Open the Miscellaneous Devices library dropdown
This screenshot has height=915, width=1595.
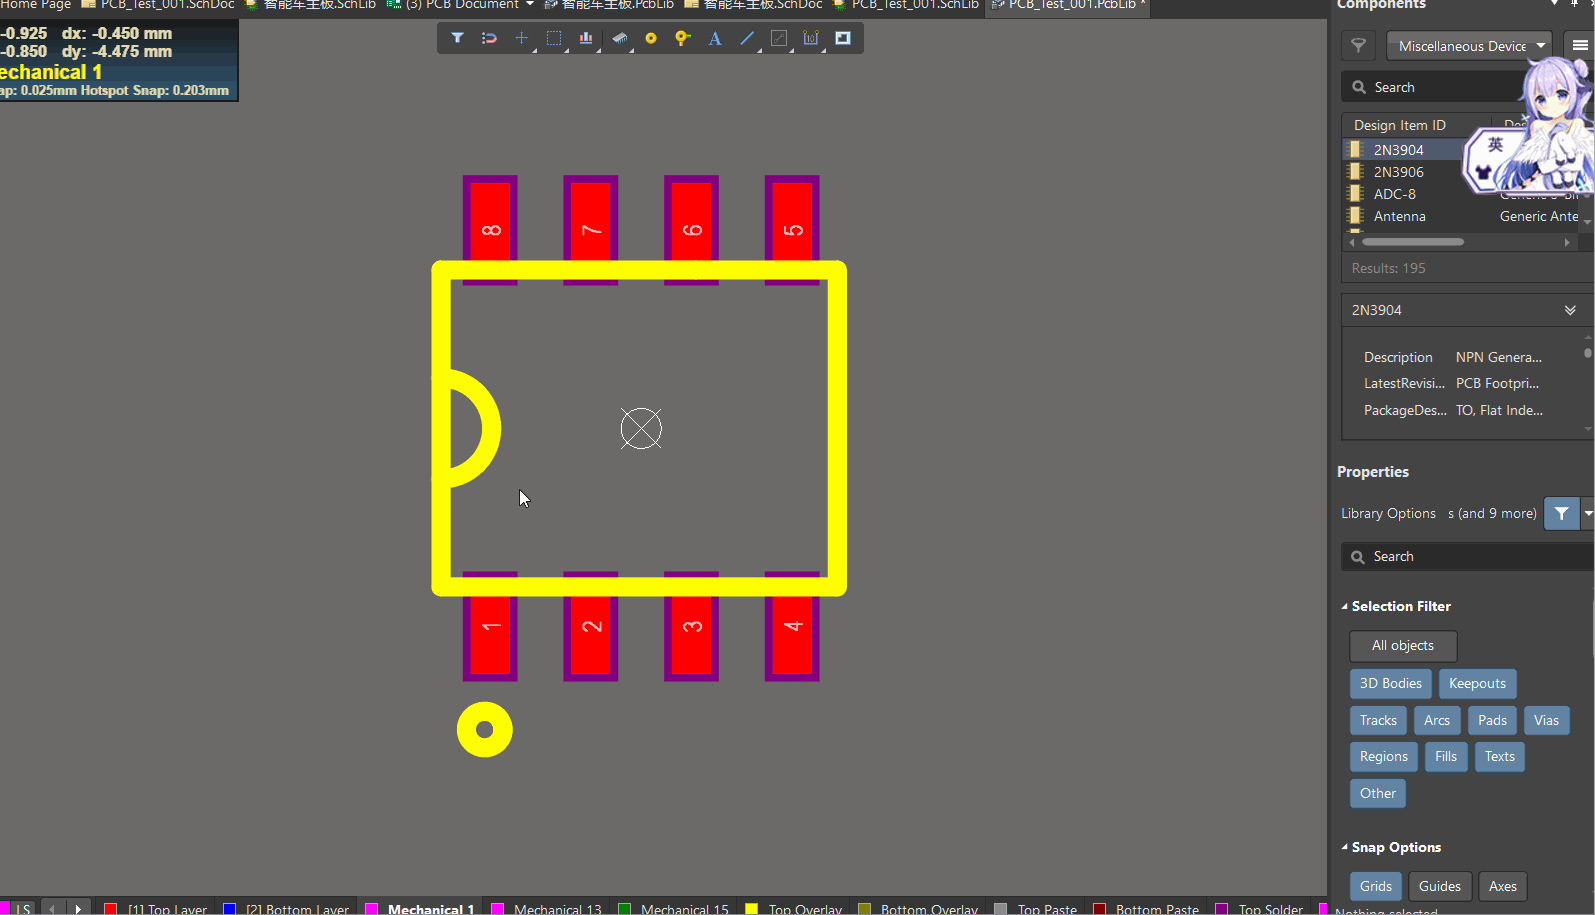tap(1468, 46)
